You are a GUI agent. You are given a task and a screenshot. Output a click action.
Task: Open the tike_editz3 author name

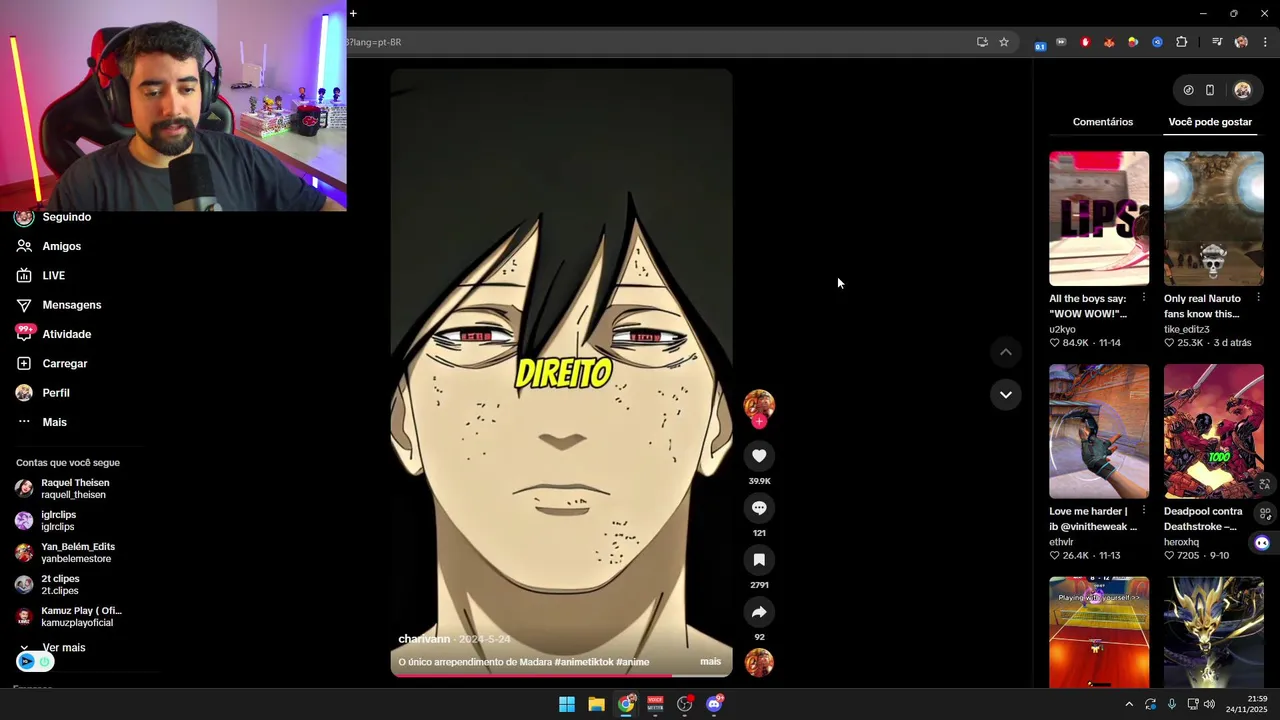pos(1187,329)
